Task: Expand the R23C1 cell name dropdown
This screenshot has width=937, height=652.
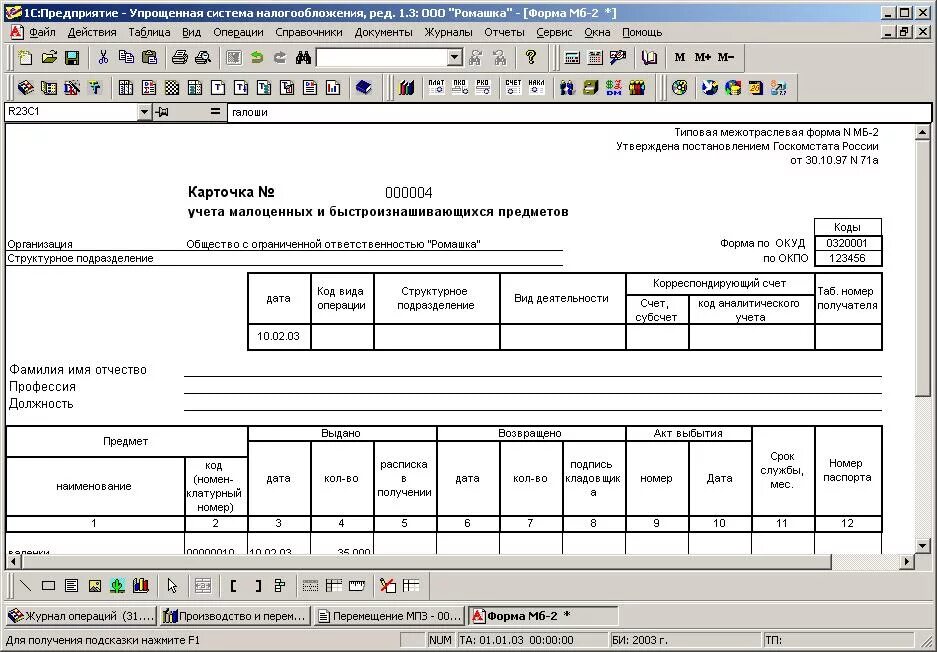Action: pos(144,112)
